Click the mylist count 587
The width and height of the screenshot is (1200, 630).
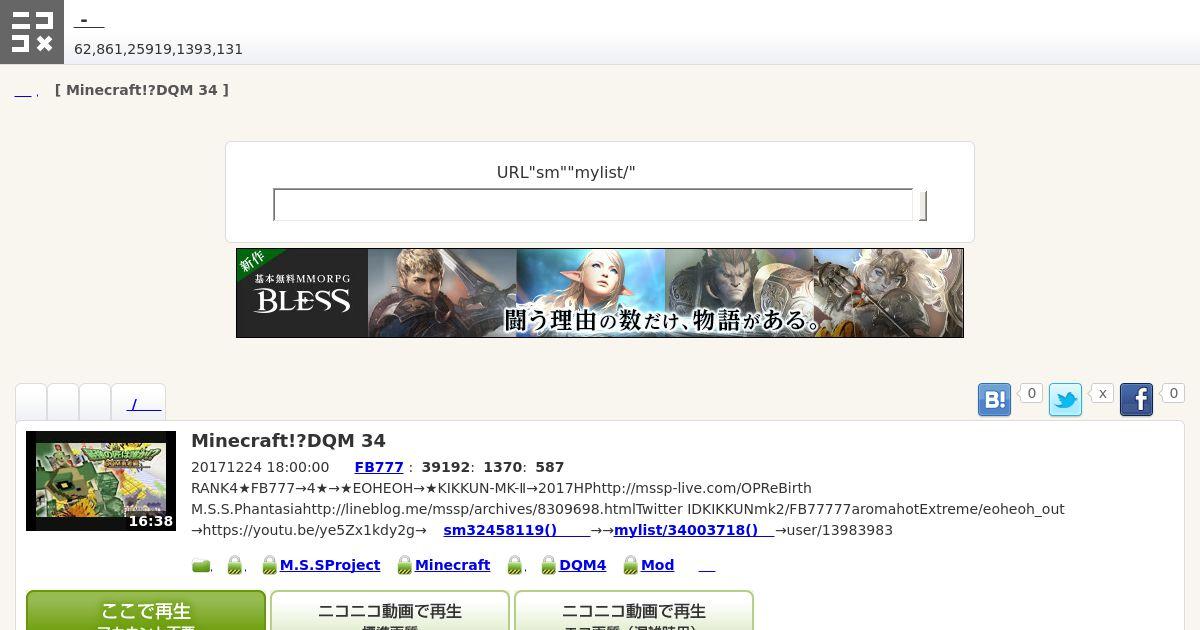(x=550, y=467)
